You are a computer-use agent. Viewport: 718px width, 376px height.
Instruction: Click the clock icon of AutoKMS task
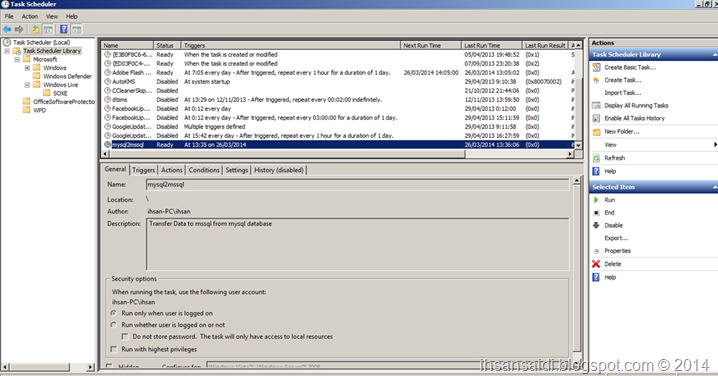point(108,82)
